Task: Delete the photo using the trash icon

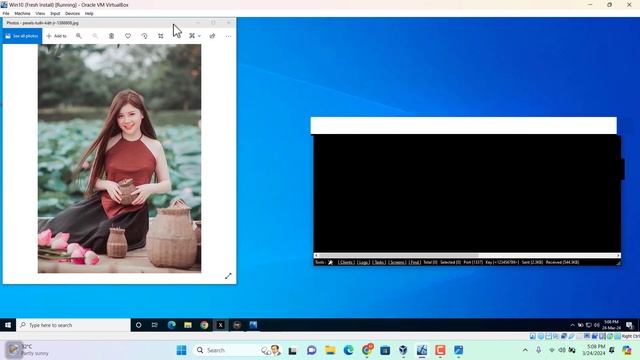Action: pos(111,36)
